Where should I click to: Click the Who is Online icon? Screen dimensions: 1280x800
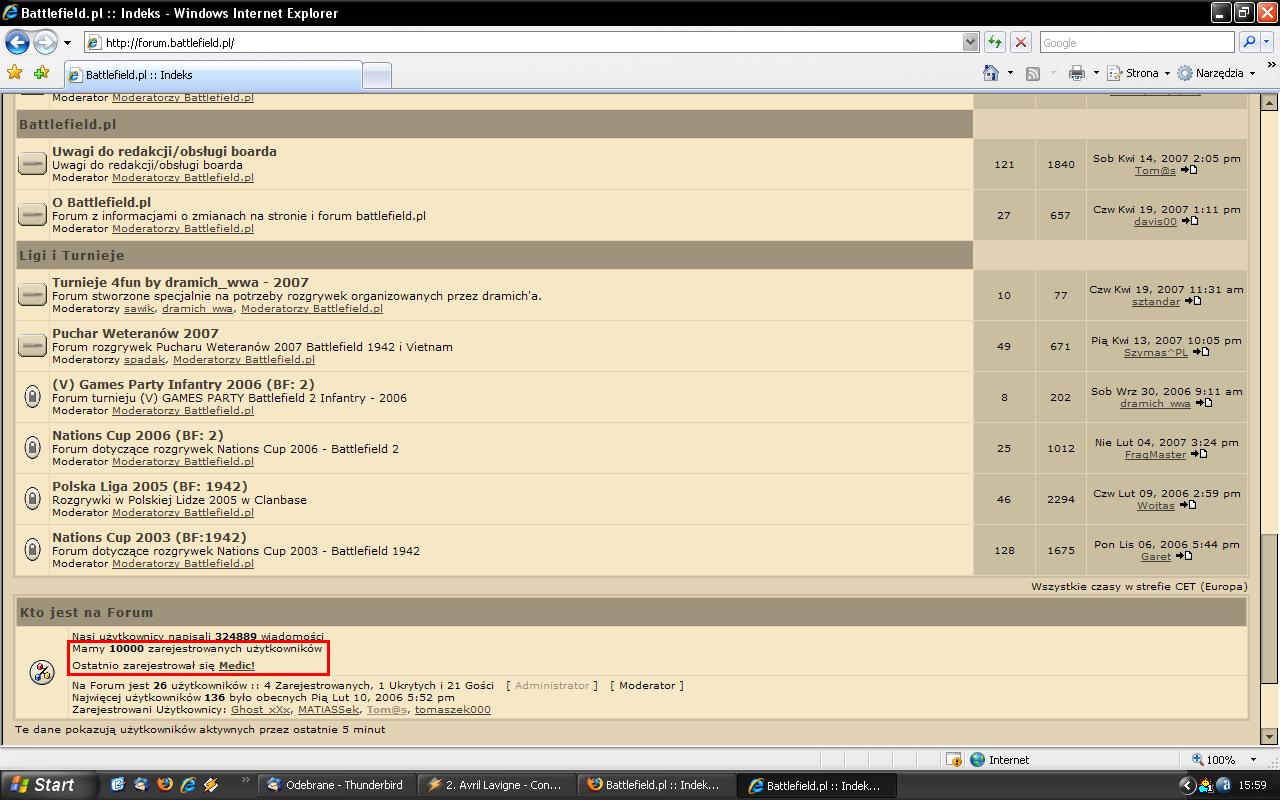pyautogui.click(x=41, y=672)
